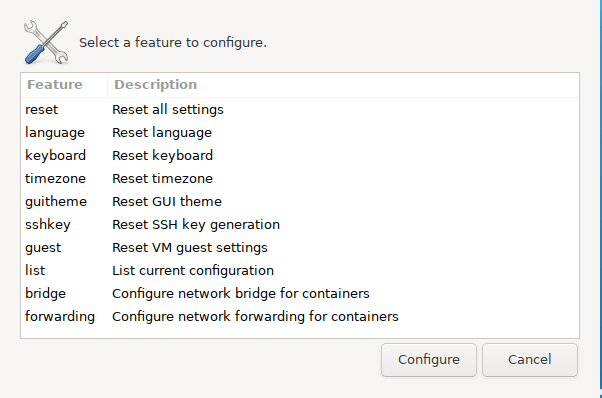This screenshot has height=398, width=602.
Task: Click the wrench and screwdriver icon
Action: (46, 42)
